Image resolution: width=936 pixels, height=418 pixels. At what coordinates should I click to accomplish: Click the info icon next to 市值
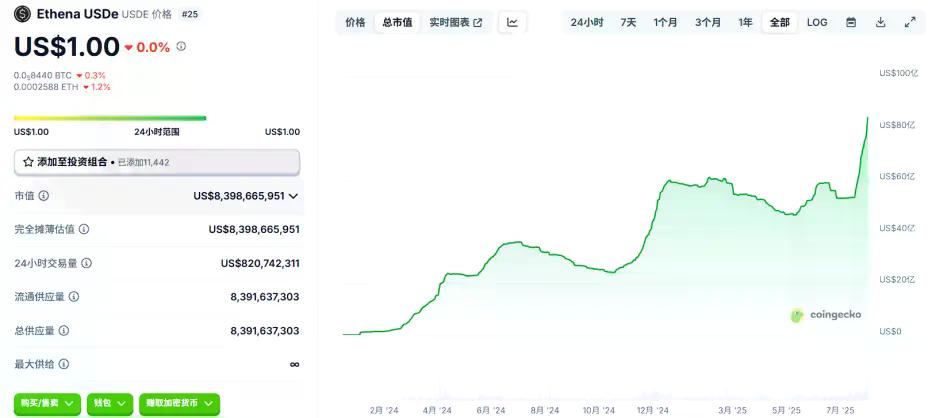click(44, 196)
